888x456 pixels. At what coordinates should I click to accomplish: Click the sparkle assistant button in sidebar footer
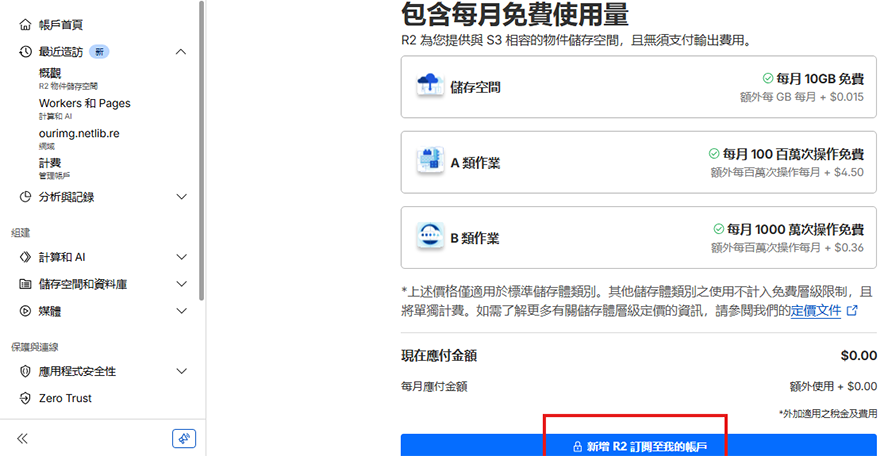pos(184,438)
